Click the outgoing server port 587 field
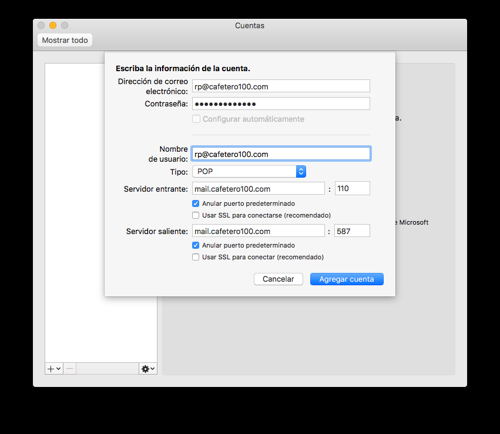 tap(352, 231)
